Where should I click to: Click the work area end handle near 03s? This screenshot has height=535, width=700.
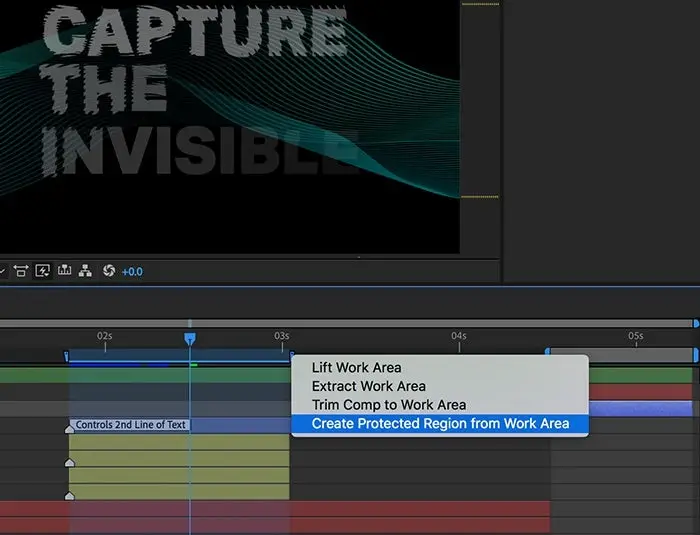coord(291,355)
